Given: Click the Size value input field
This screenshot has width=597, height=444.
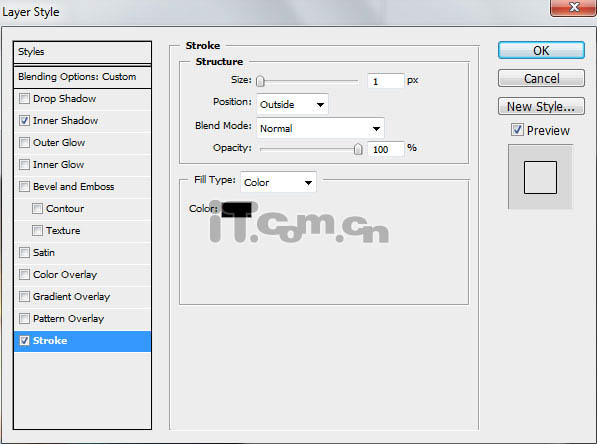Looking at the screenshot, I should (x=385, y=81).
